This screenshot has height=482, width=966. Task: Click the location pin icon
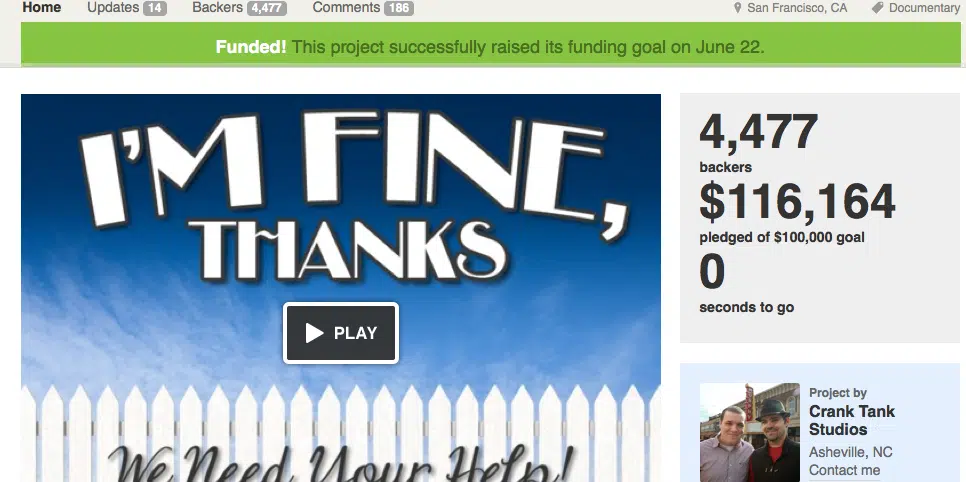pyautogui.click(x=737, y=8)
